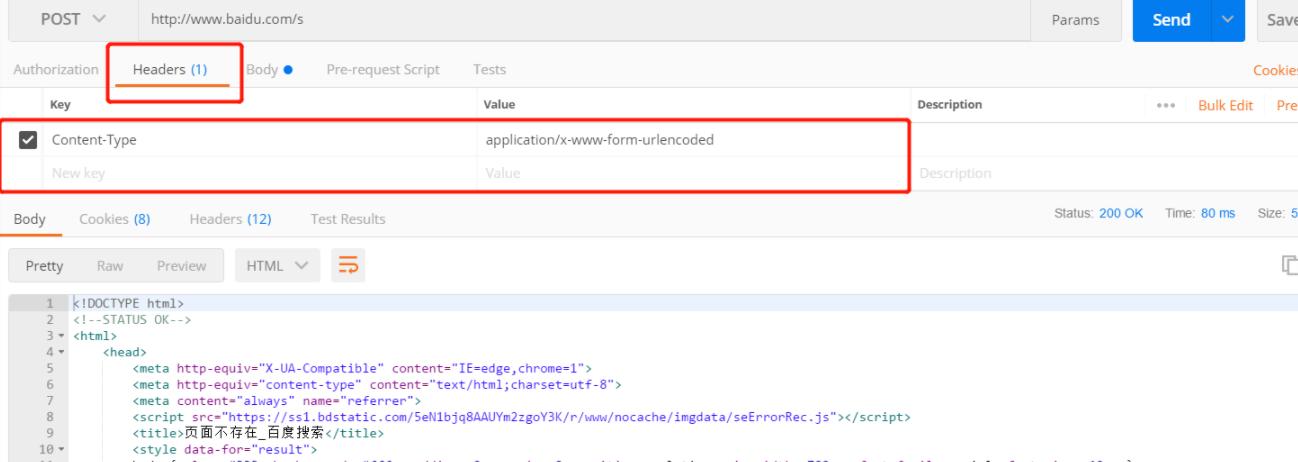Click the <title> line in response

258,433
